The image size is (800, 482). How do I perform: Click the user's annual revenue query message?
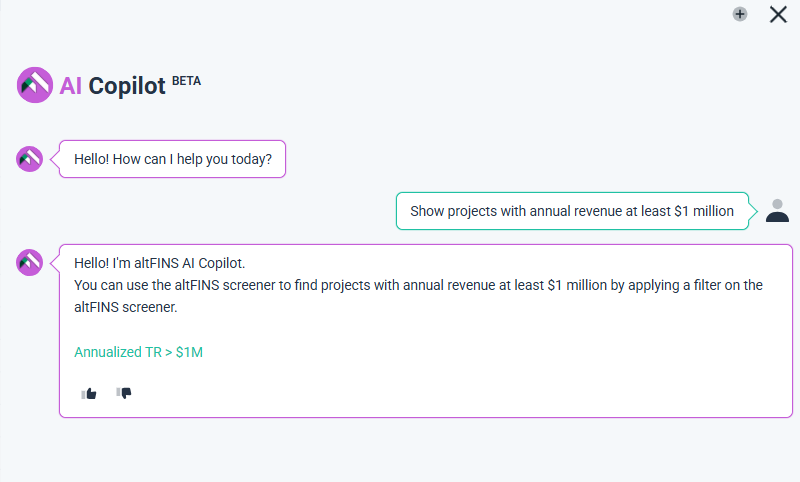(x=572, y=211)
